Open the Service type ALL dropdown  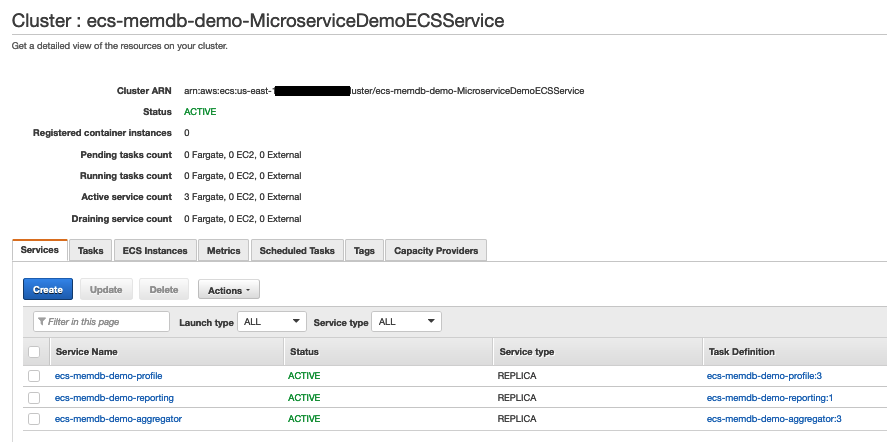click(x=406, y=321)
